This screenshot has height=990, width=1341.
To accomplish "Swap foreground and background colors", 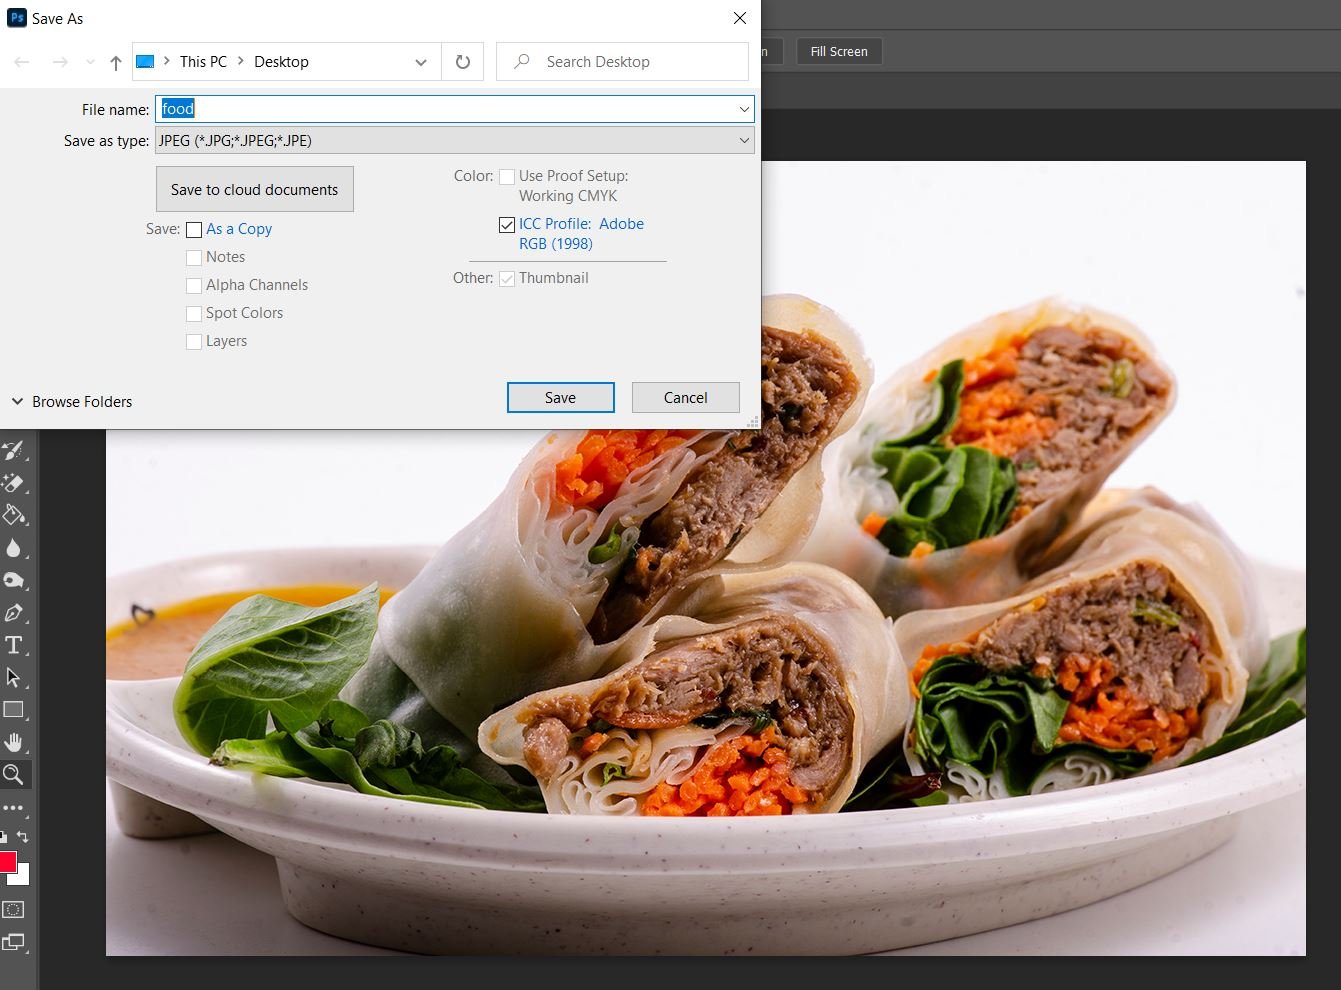I will point(23,837).
